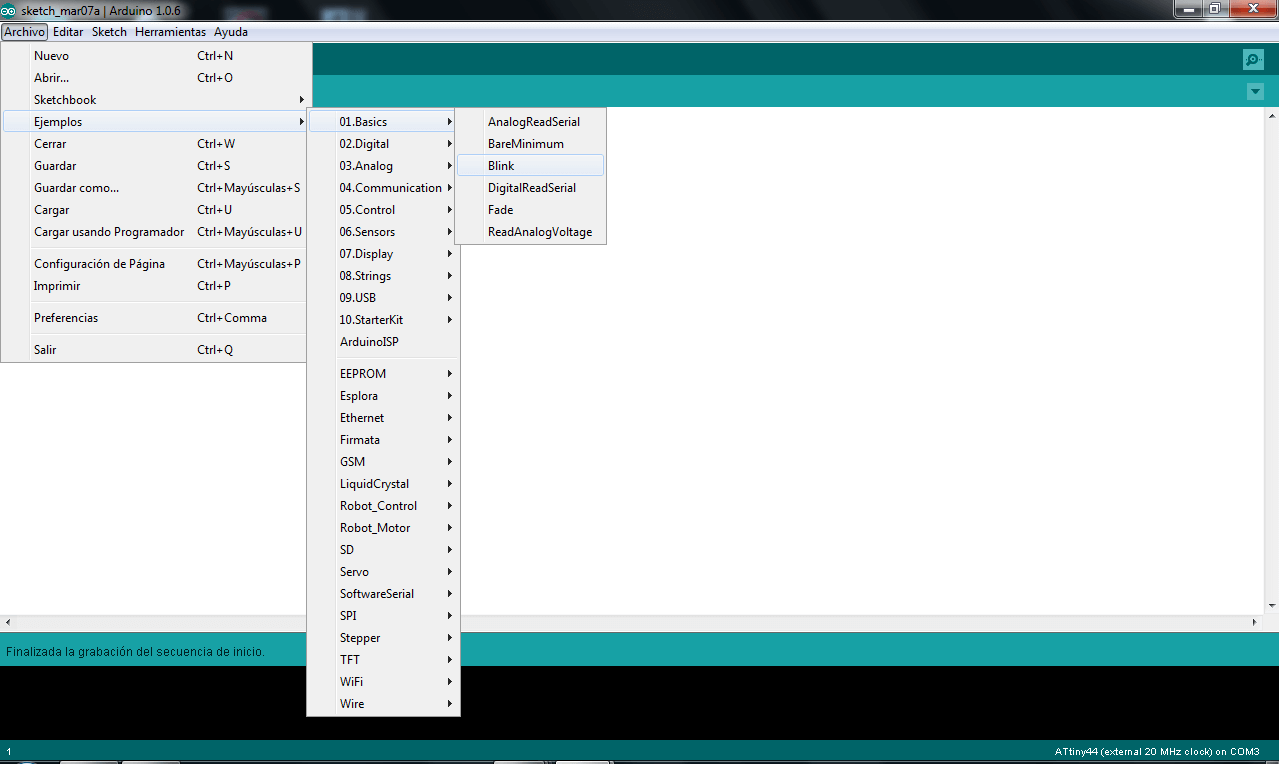This screenshot has width=1279, height=764.
Task: Select Imprimir menu entry
Action: pyautogui.click(x=155, y=286)
